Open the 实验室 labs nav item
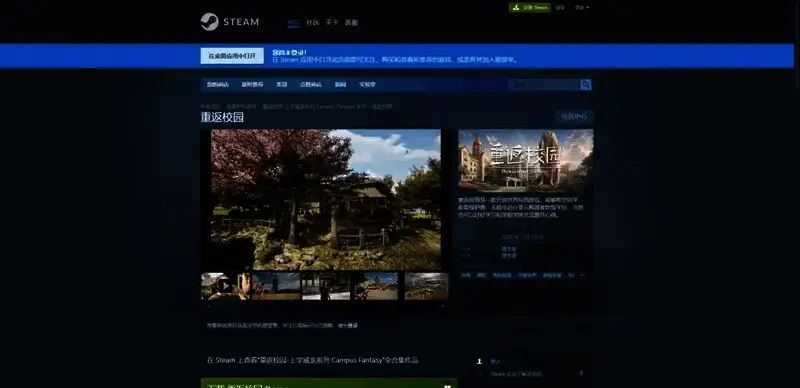Image resolution: width=800 pixels, height=388 pixels. click(x=367, y=85)
